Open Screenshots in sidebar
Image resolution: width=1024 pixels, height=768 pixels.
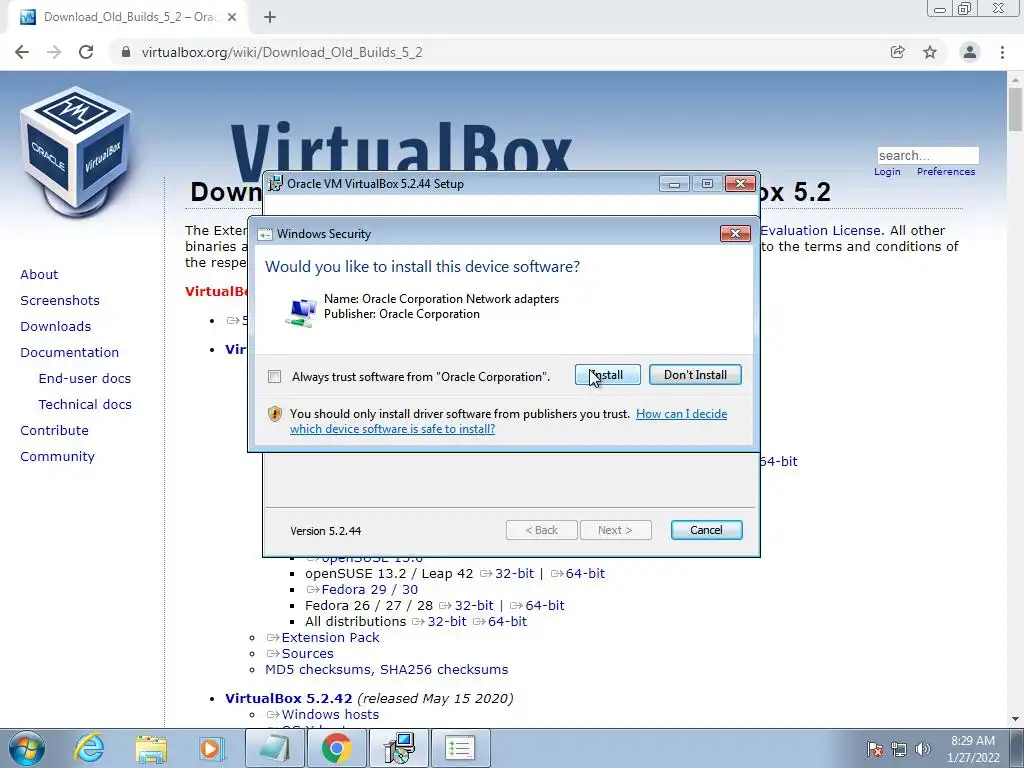[x=60, y=300]
